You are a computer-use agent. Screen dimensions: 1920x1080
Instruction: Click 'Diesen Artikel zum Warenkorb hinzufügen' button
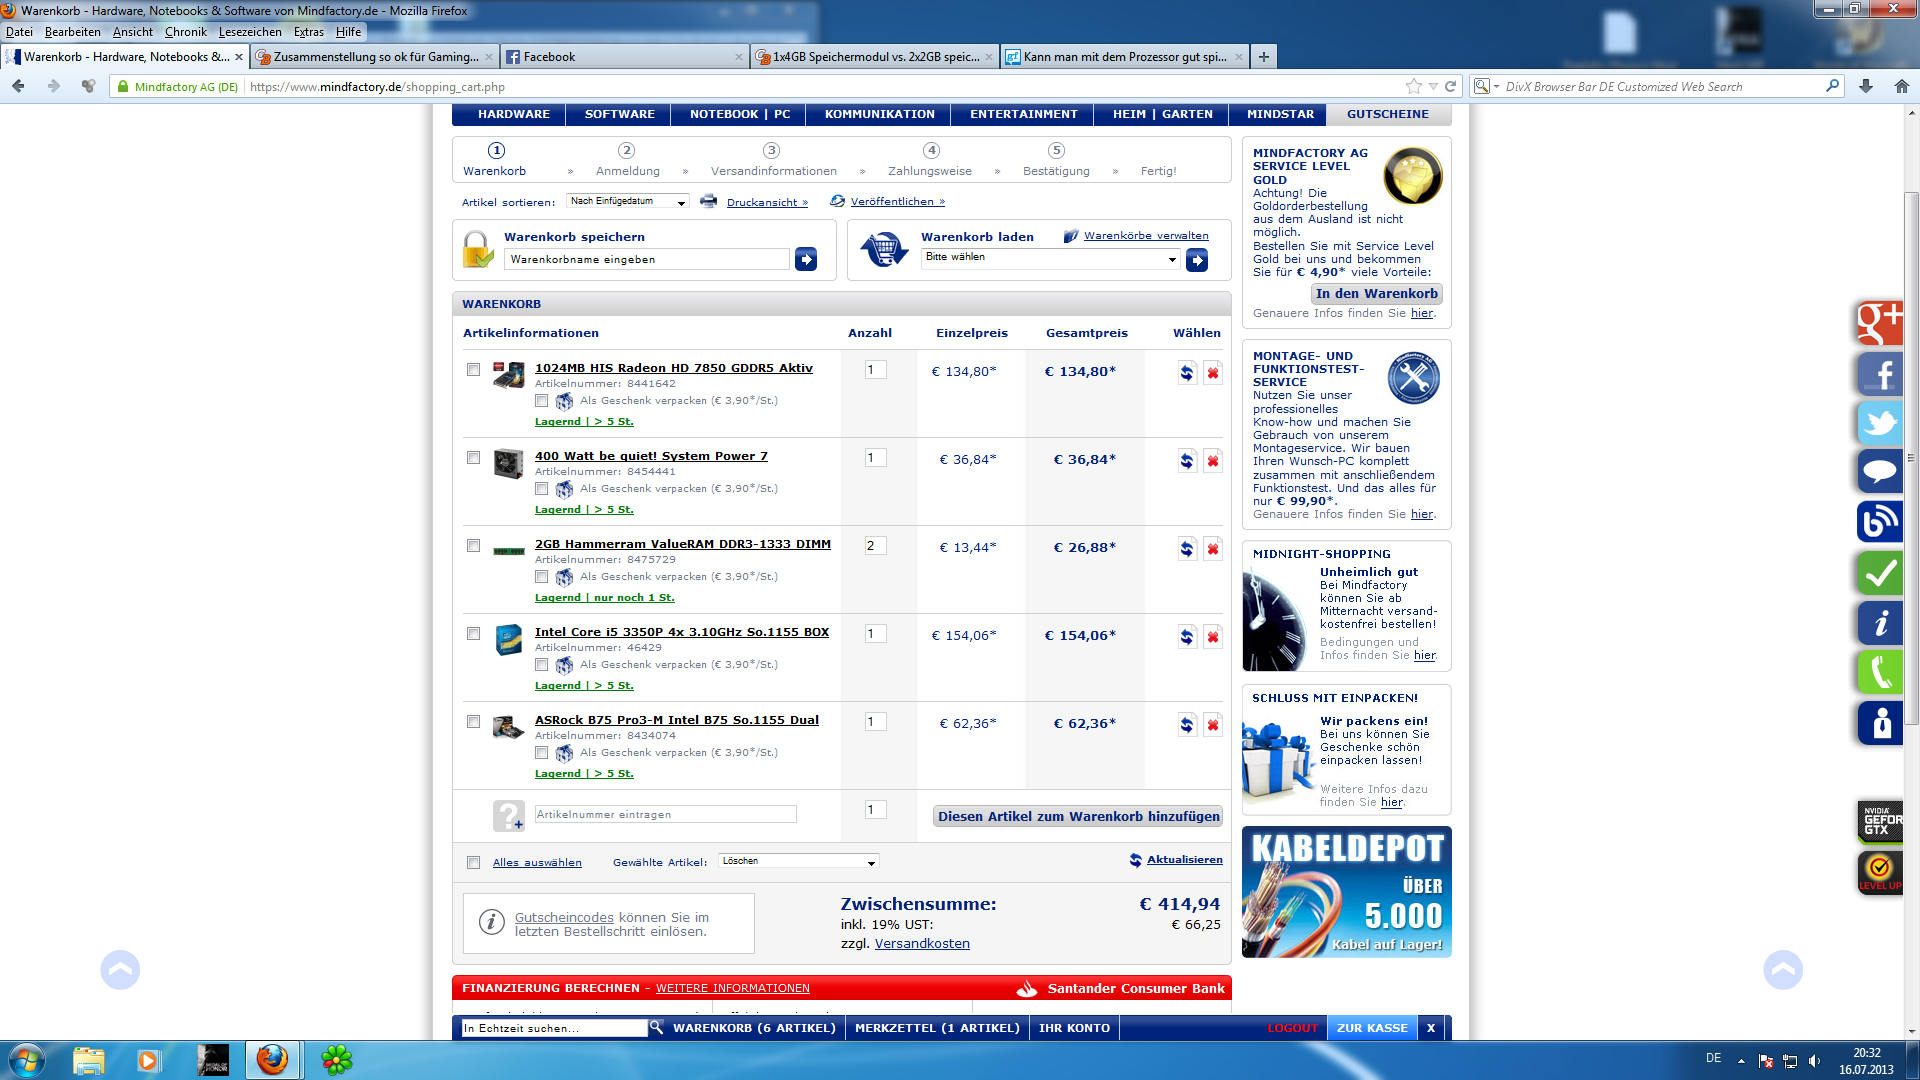tap(1078, 816)
